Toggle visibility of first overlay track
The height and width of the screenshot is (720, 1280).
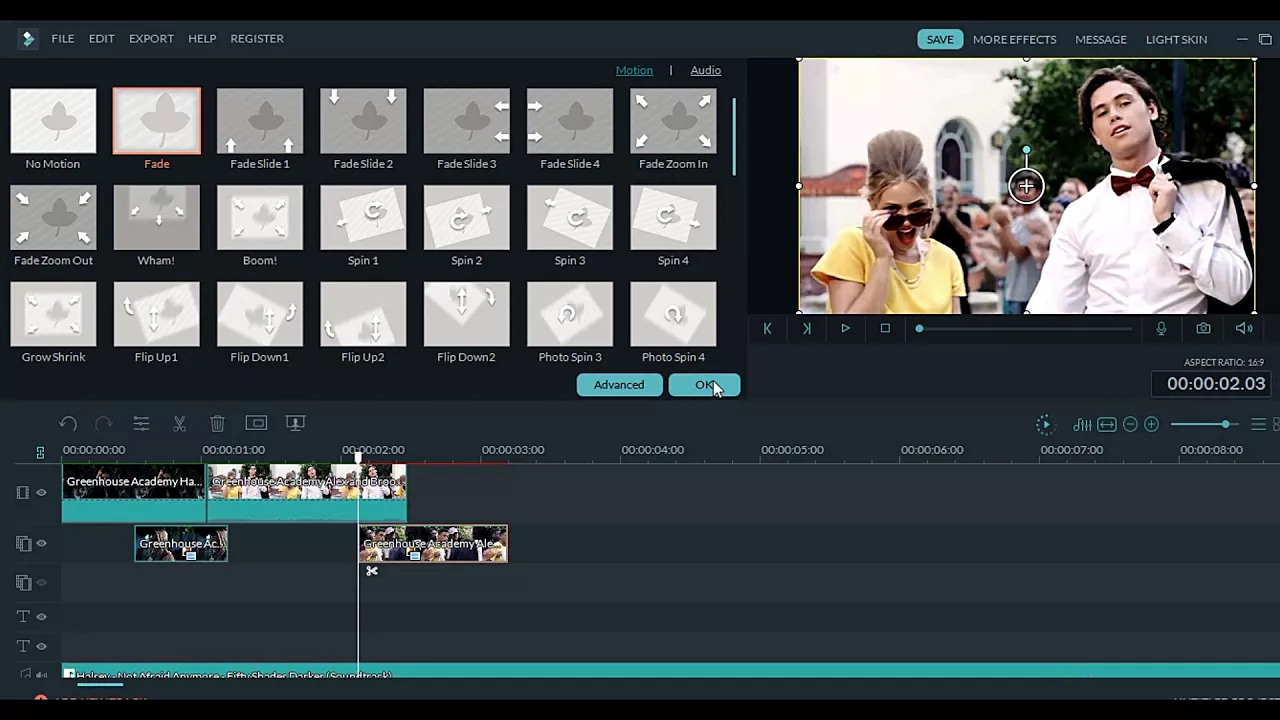pos(41,543)
